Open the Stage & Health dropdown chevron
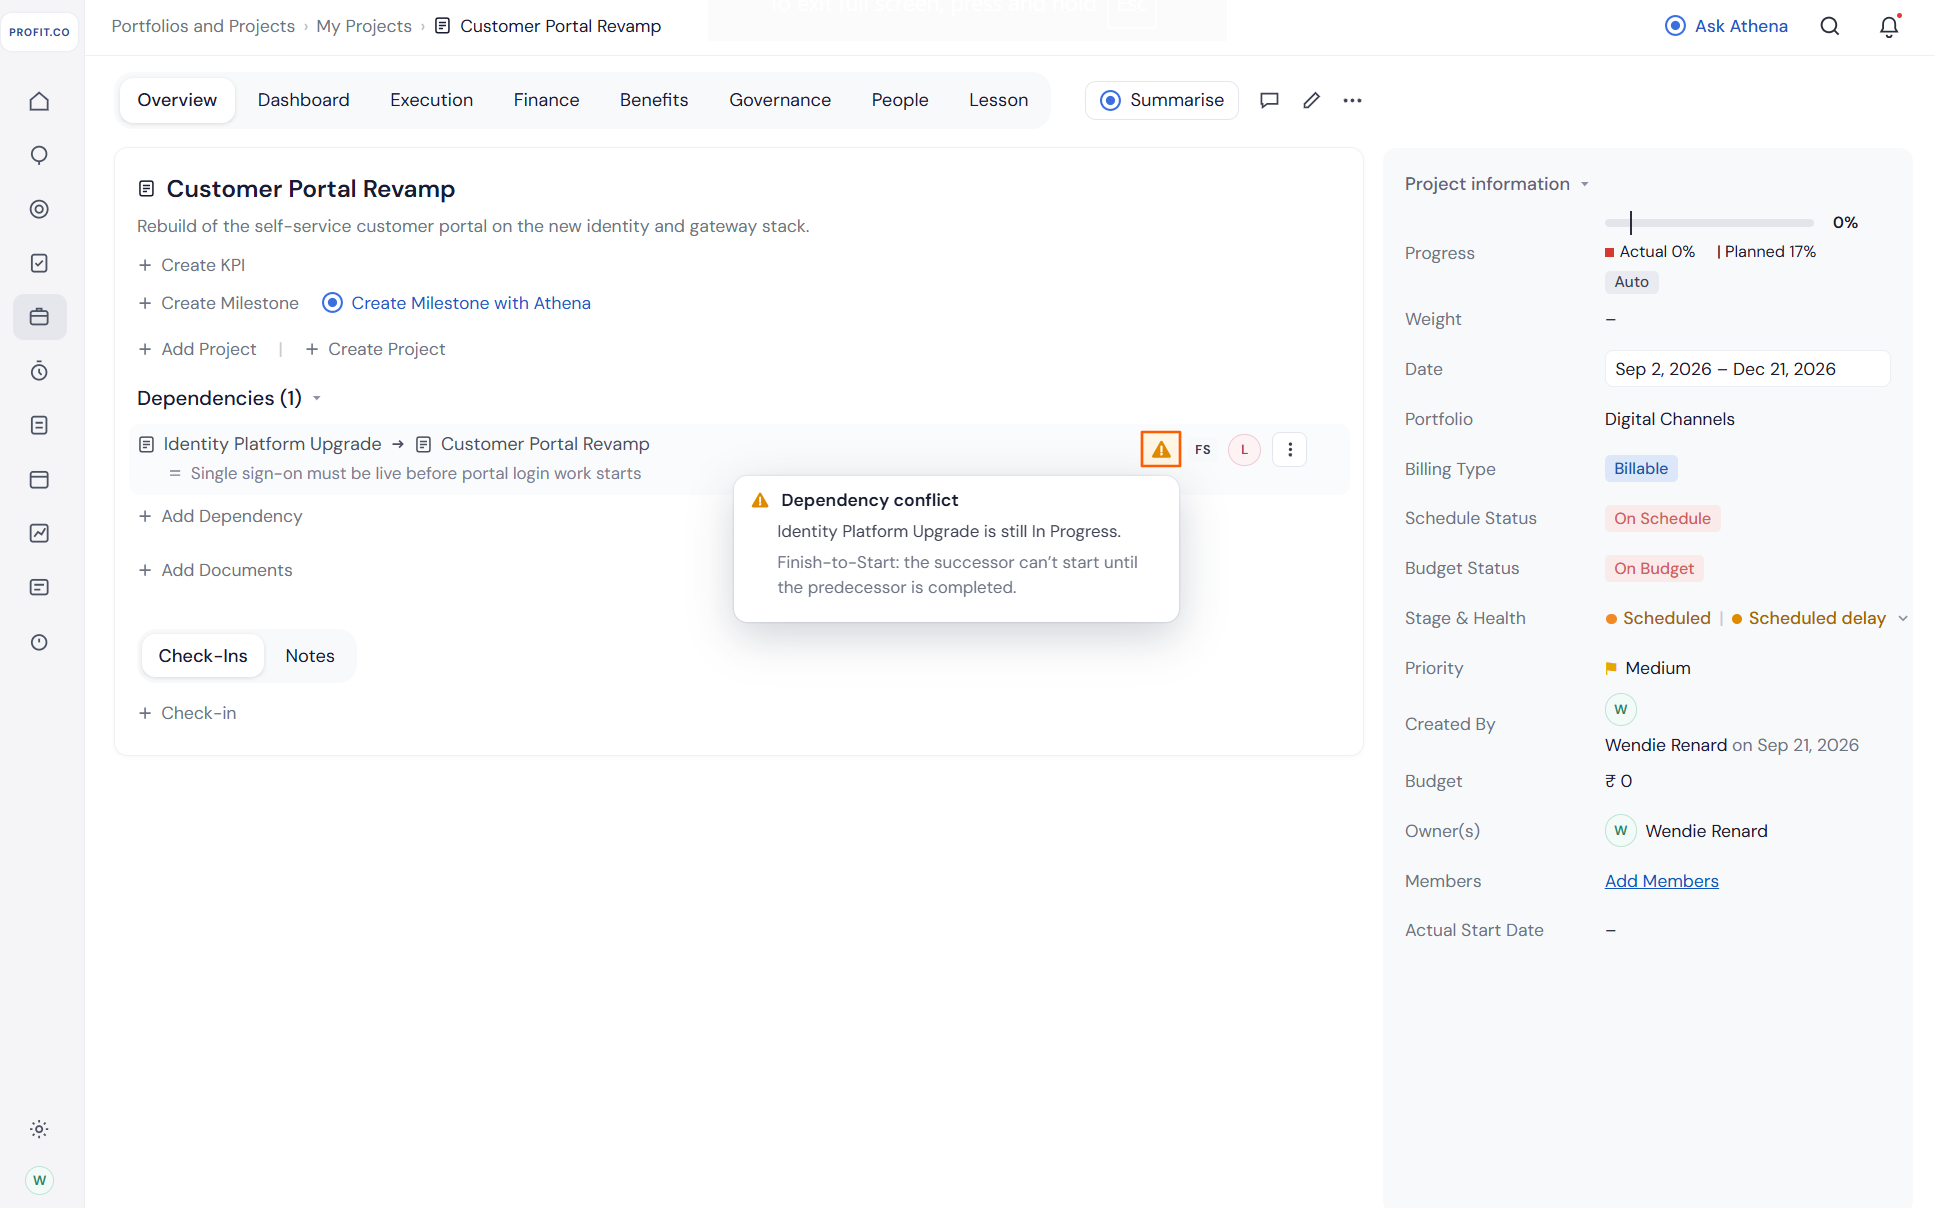Viewport: 1935px width, 1208px height. coord(1903,618)
